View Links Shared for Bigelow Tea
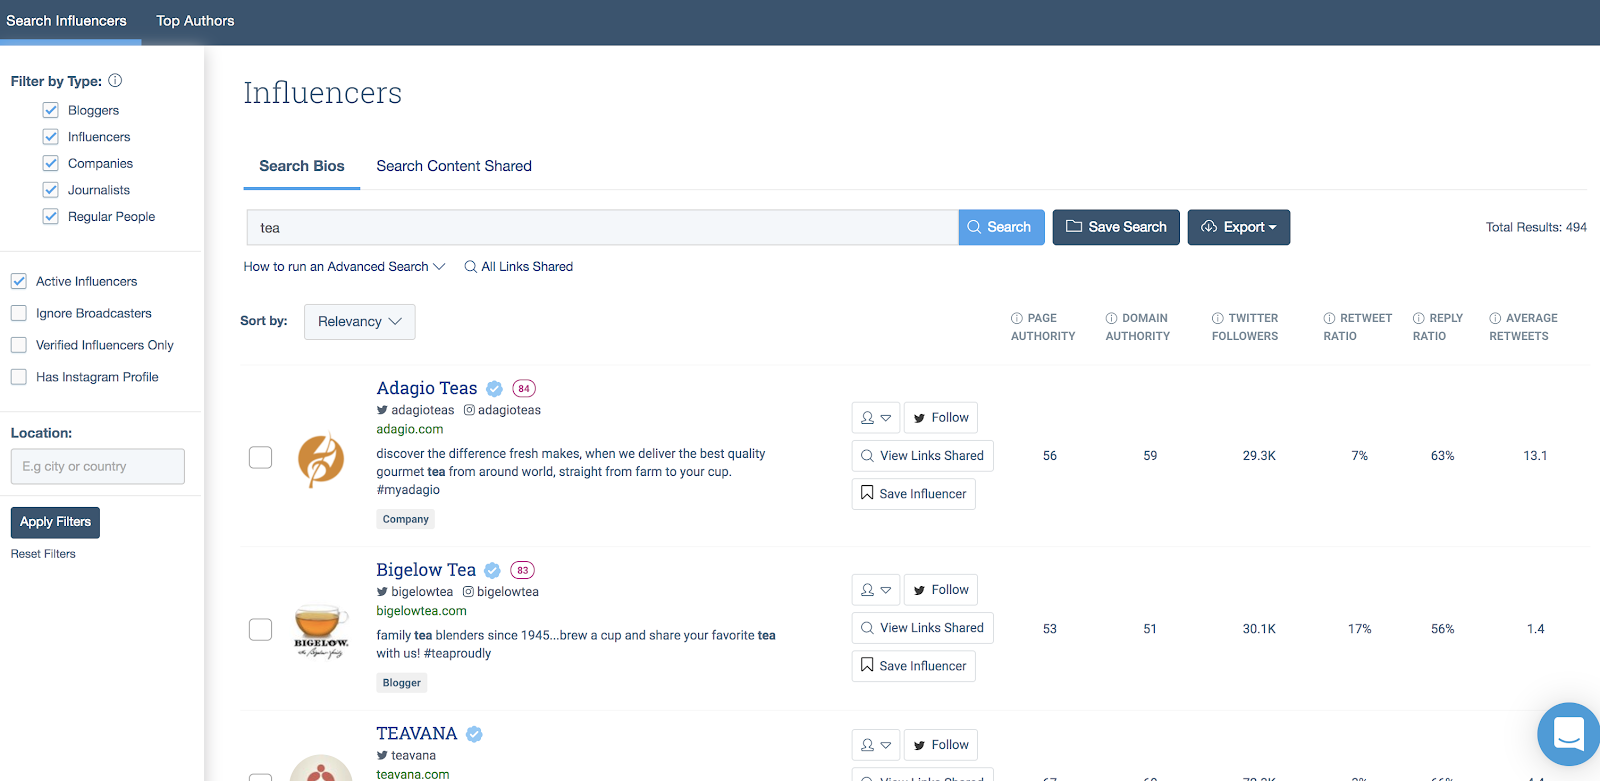Image resolution: width=1600 pixels, height=781 pixels. (x=923, y=628)
